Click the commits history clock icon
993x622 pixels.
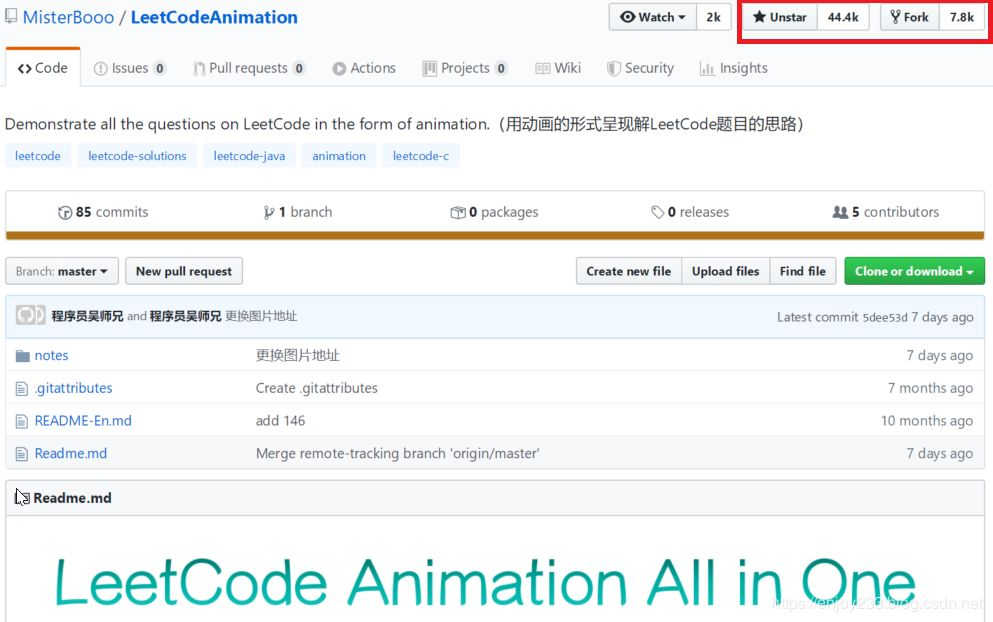(x=65, y=213)
